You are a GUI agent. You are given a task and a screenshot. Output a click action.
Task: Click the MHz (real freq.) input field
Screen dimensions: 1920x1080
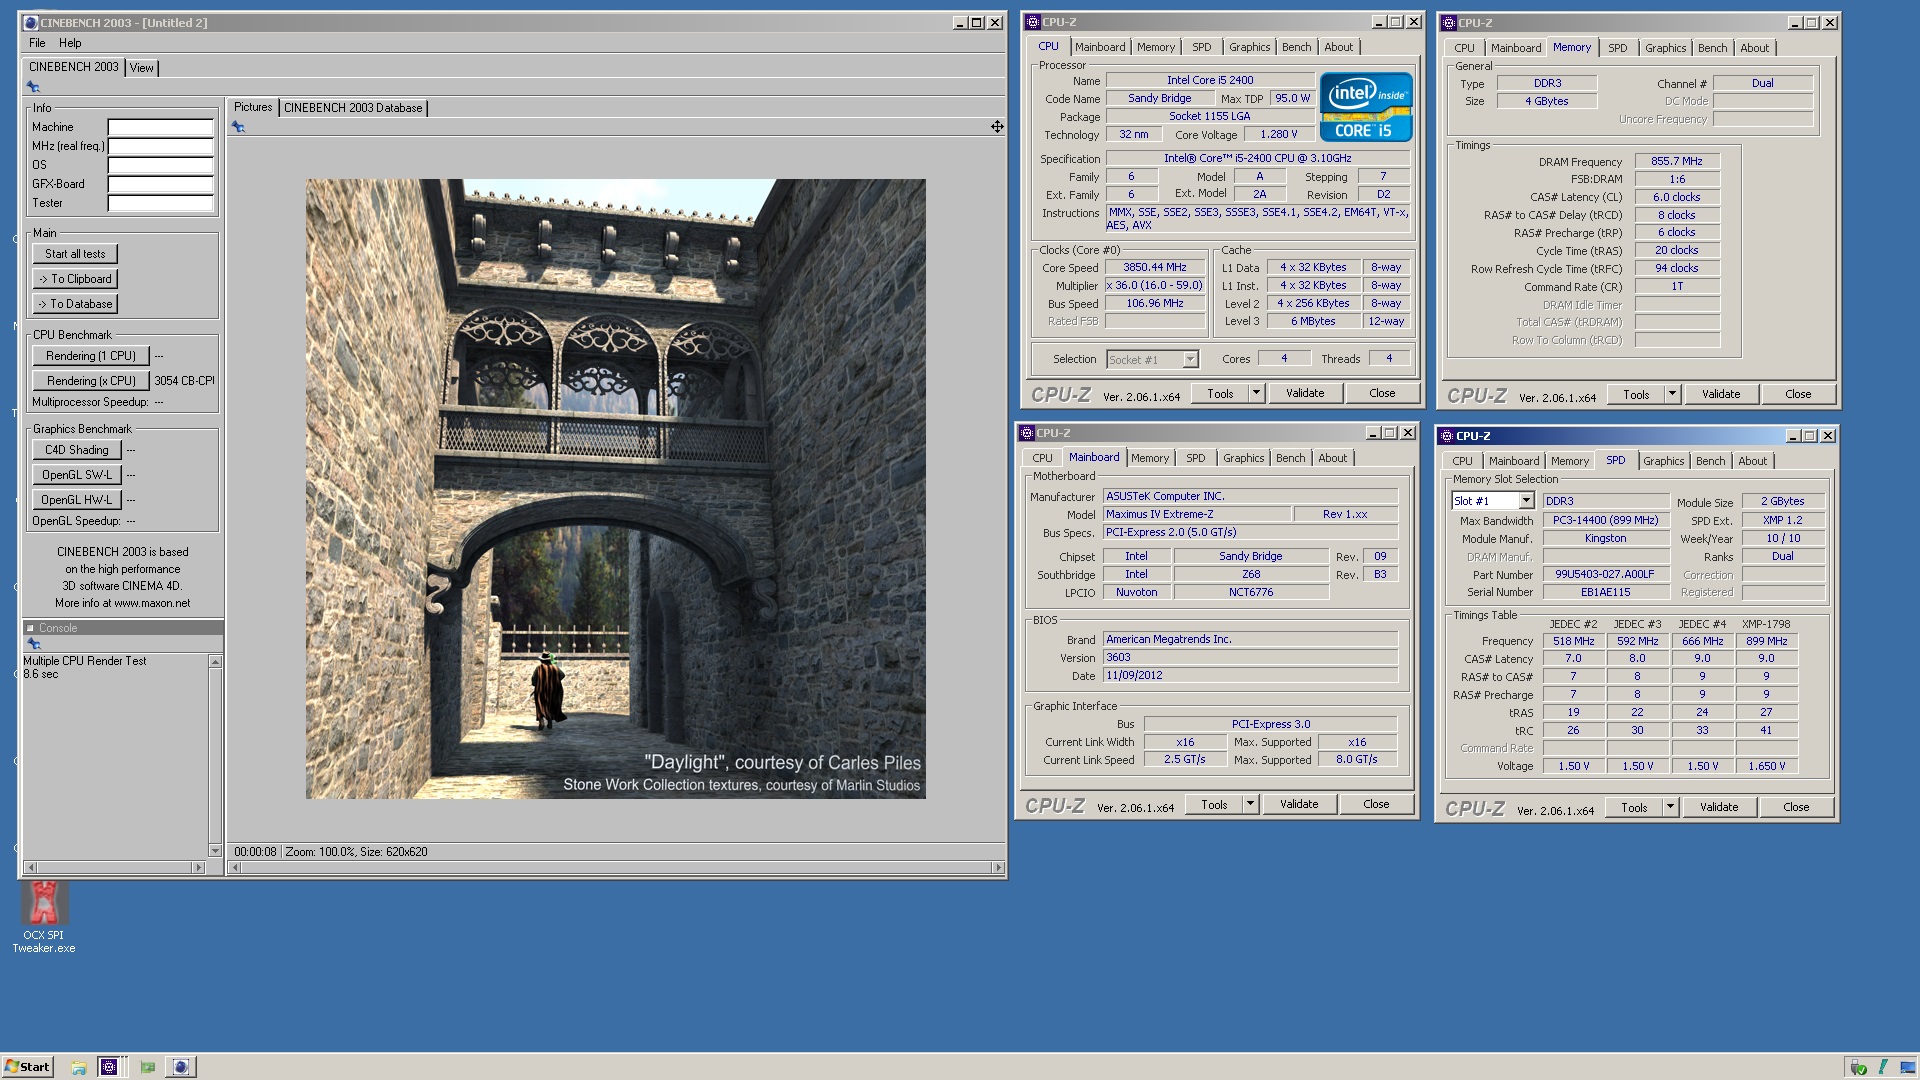click(x=161, y=146)
